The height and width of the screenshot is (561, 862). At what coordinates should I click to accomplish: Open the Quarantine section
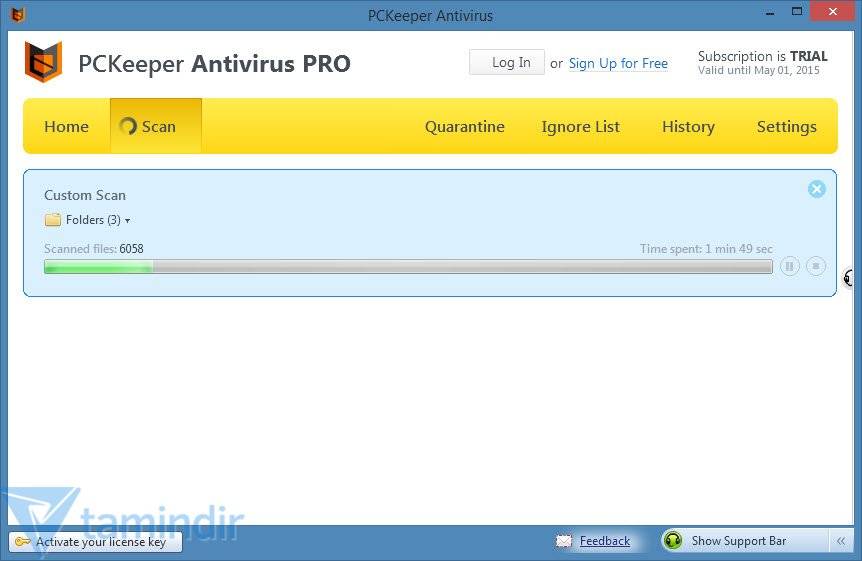pyautogui.click(x=464, y=127)
